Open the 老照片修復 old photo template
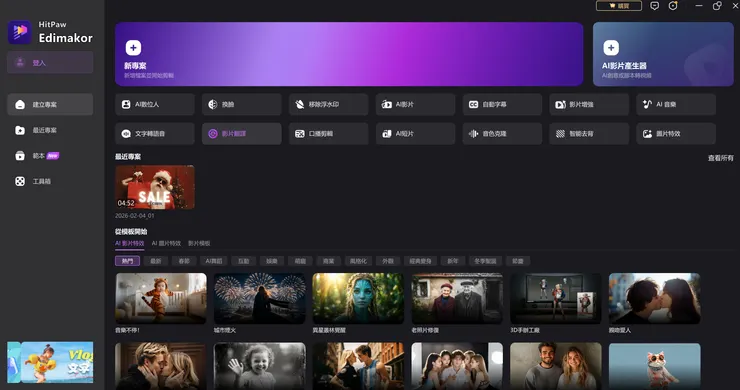Screen dimensions: 740x390 click(457, 298)
